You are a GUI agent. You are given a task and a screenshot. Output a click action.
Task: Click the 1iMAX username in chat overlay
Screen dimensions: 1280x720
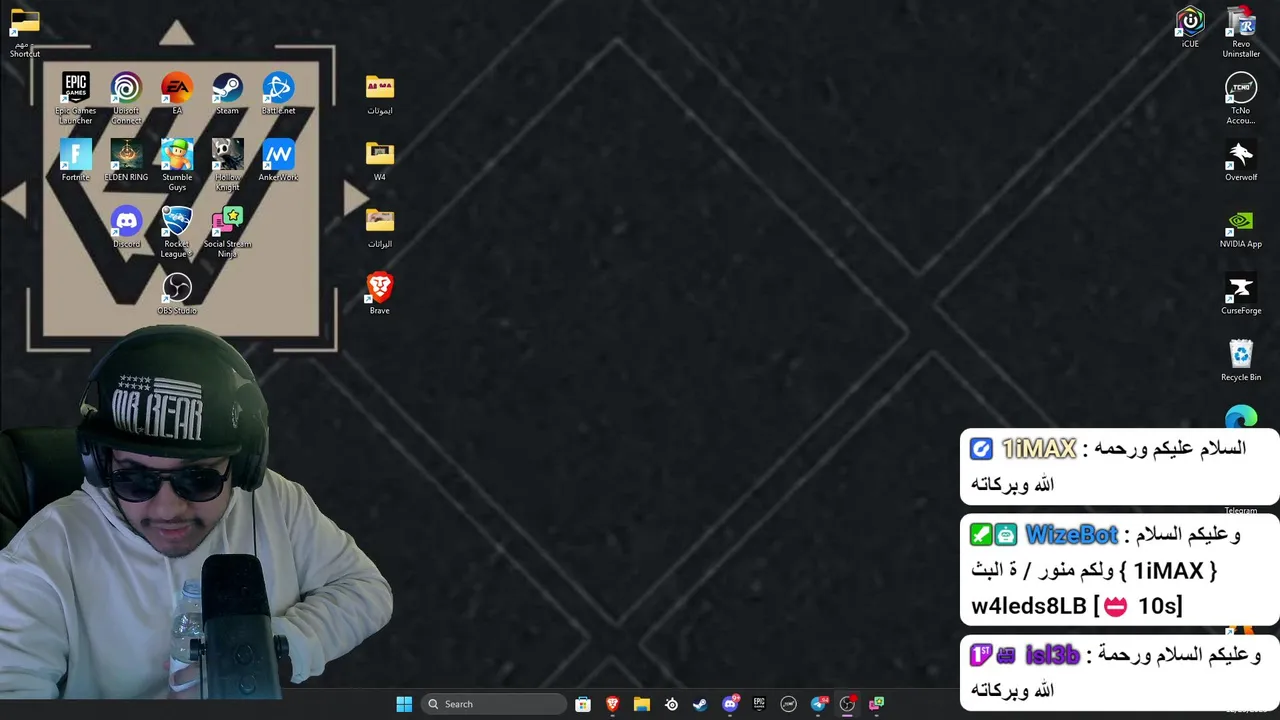[1038, 450]
